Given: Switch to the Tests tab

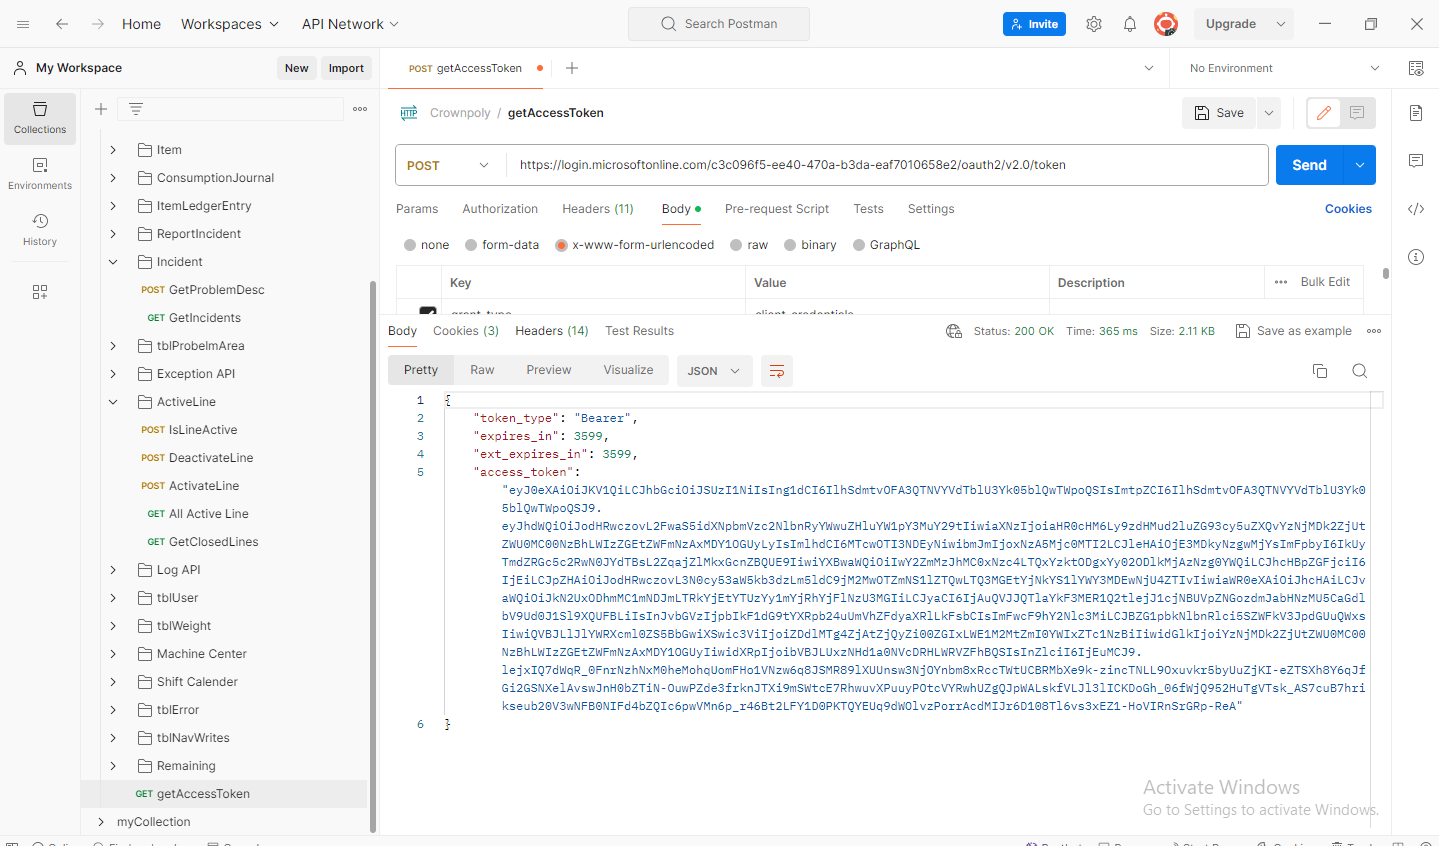Looking at the screenshot, I should click(x=868, y=209).
